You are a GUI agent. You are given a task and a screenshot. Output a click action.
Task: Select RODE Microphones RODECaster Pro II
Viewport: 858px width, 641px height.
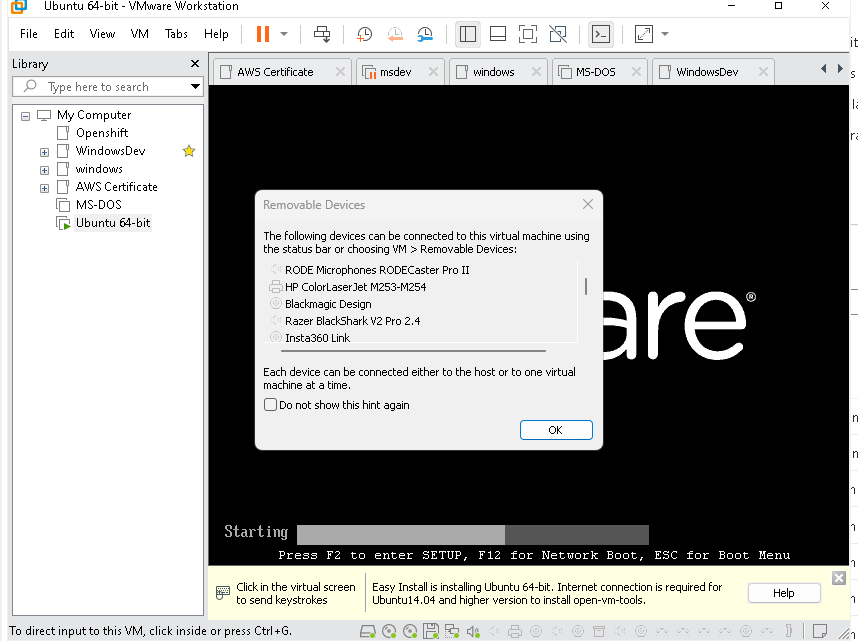pos(377,270)
